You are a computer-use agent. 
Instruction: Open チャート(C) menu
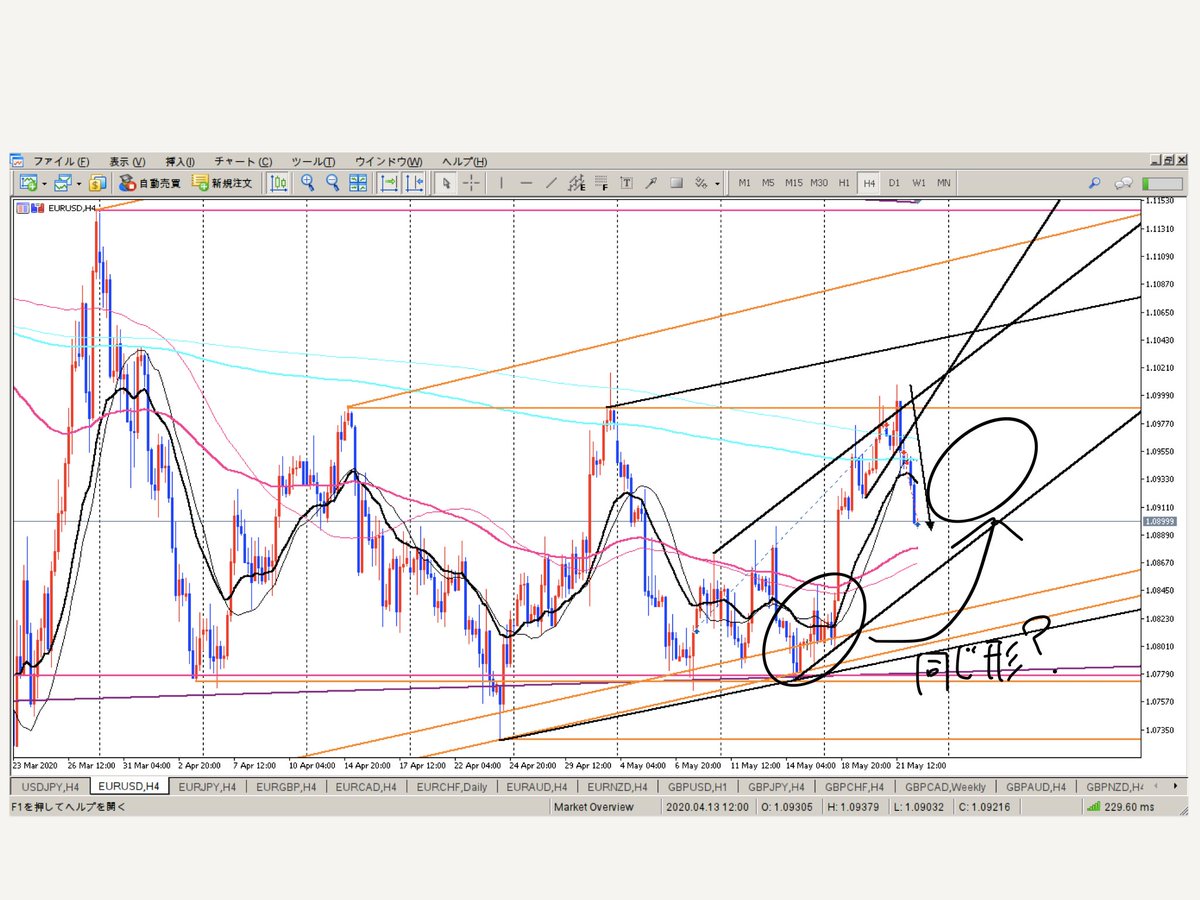pyautogui.click(x=243, y=162)
